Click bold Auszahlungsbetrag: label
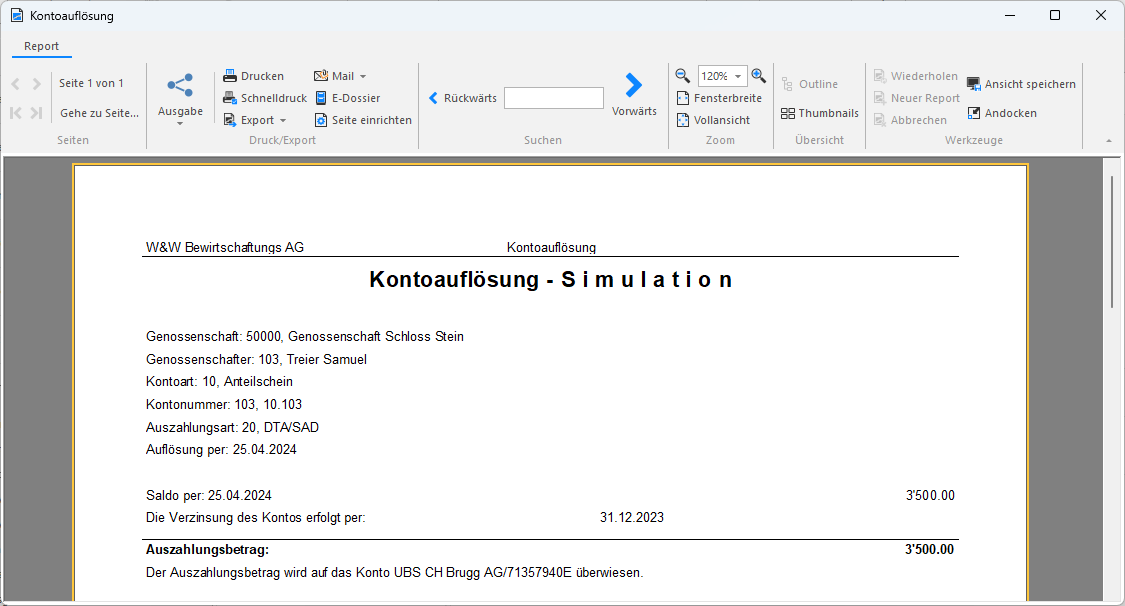 click(x=207, y=549)
